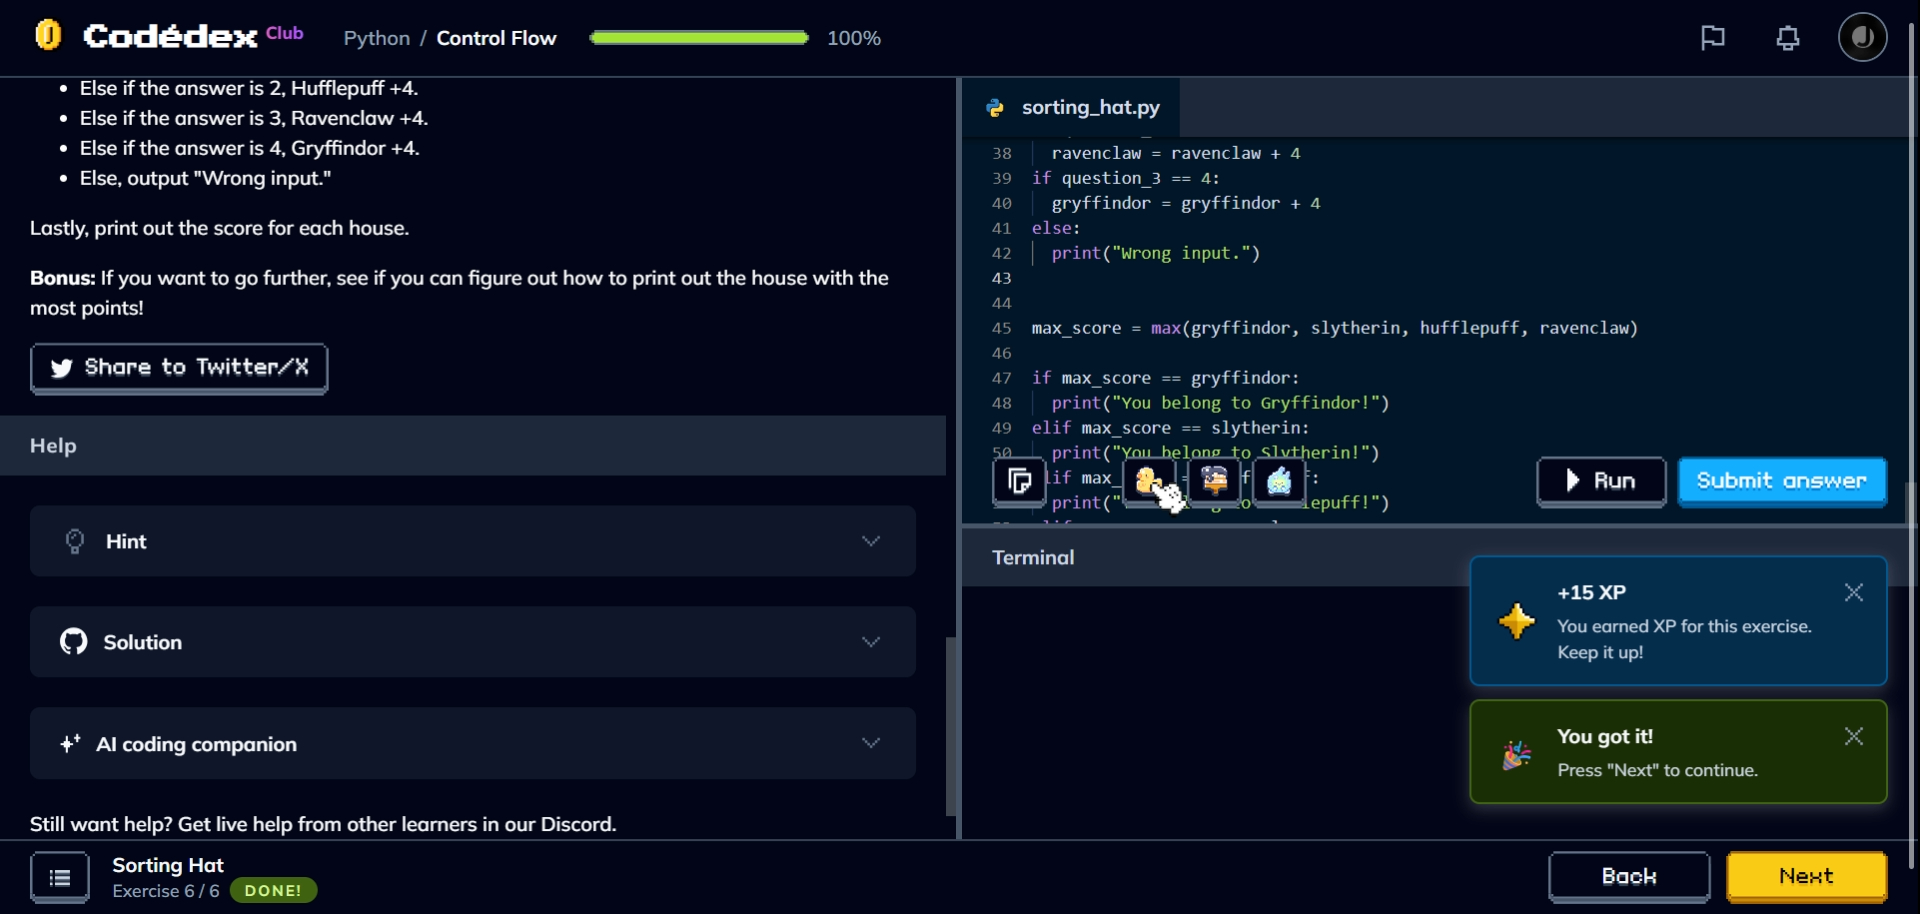The width and height of the screenshot is (1920, 914).
Task: Click the paintbrush theme icon in the editor
Action: click(x=1214, y=481)
